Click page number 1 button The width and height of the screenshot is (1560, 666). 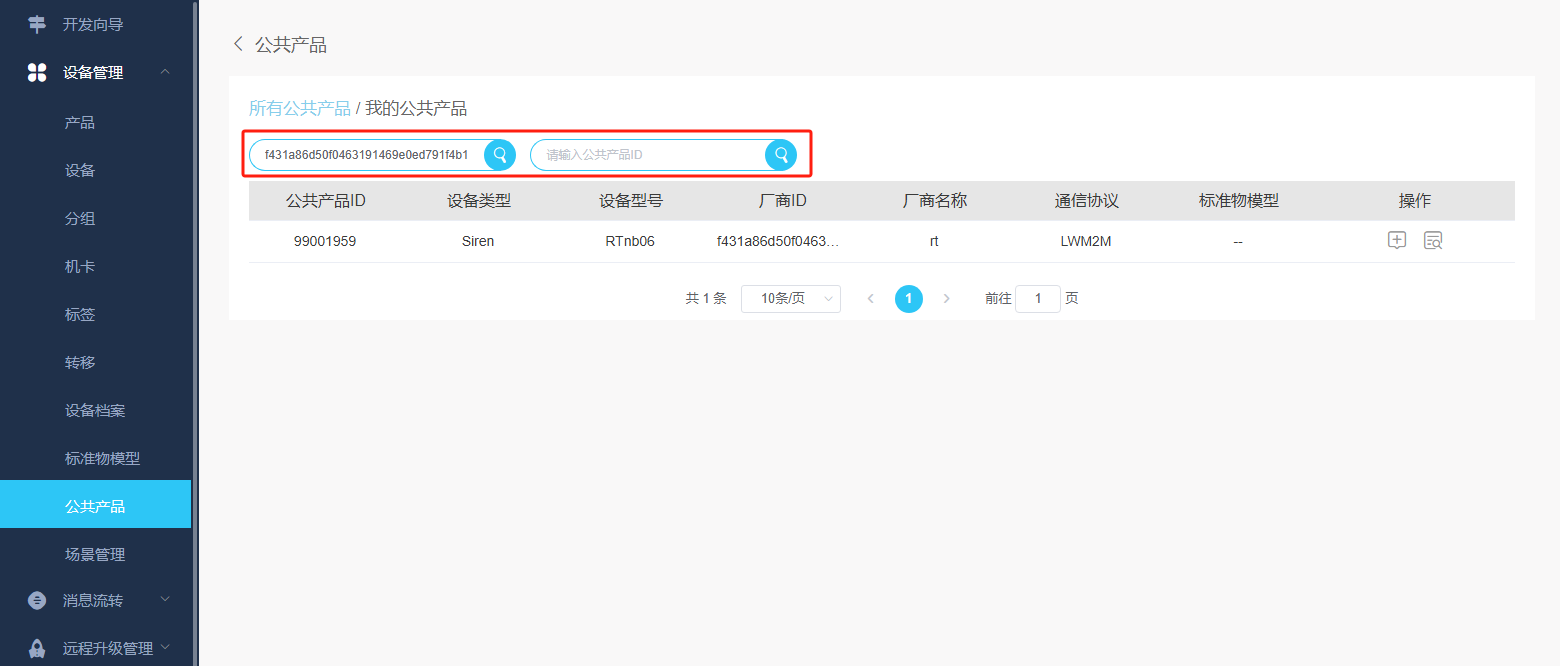click(x=908, y=298)
